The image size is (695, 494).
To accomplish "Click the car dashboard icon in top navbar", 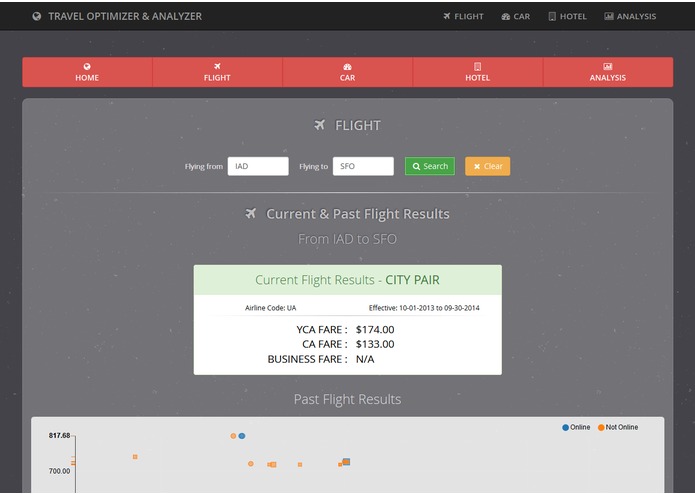I will 506,16.
